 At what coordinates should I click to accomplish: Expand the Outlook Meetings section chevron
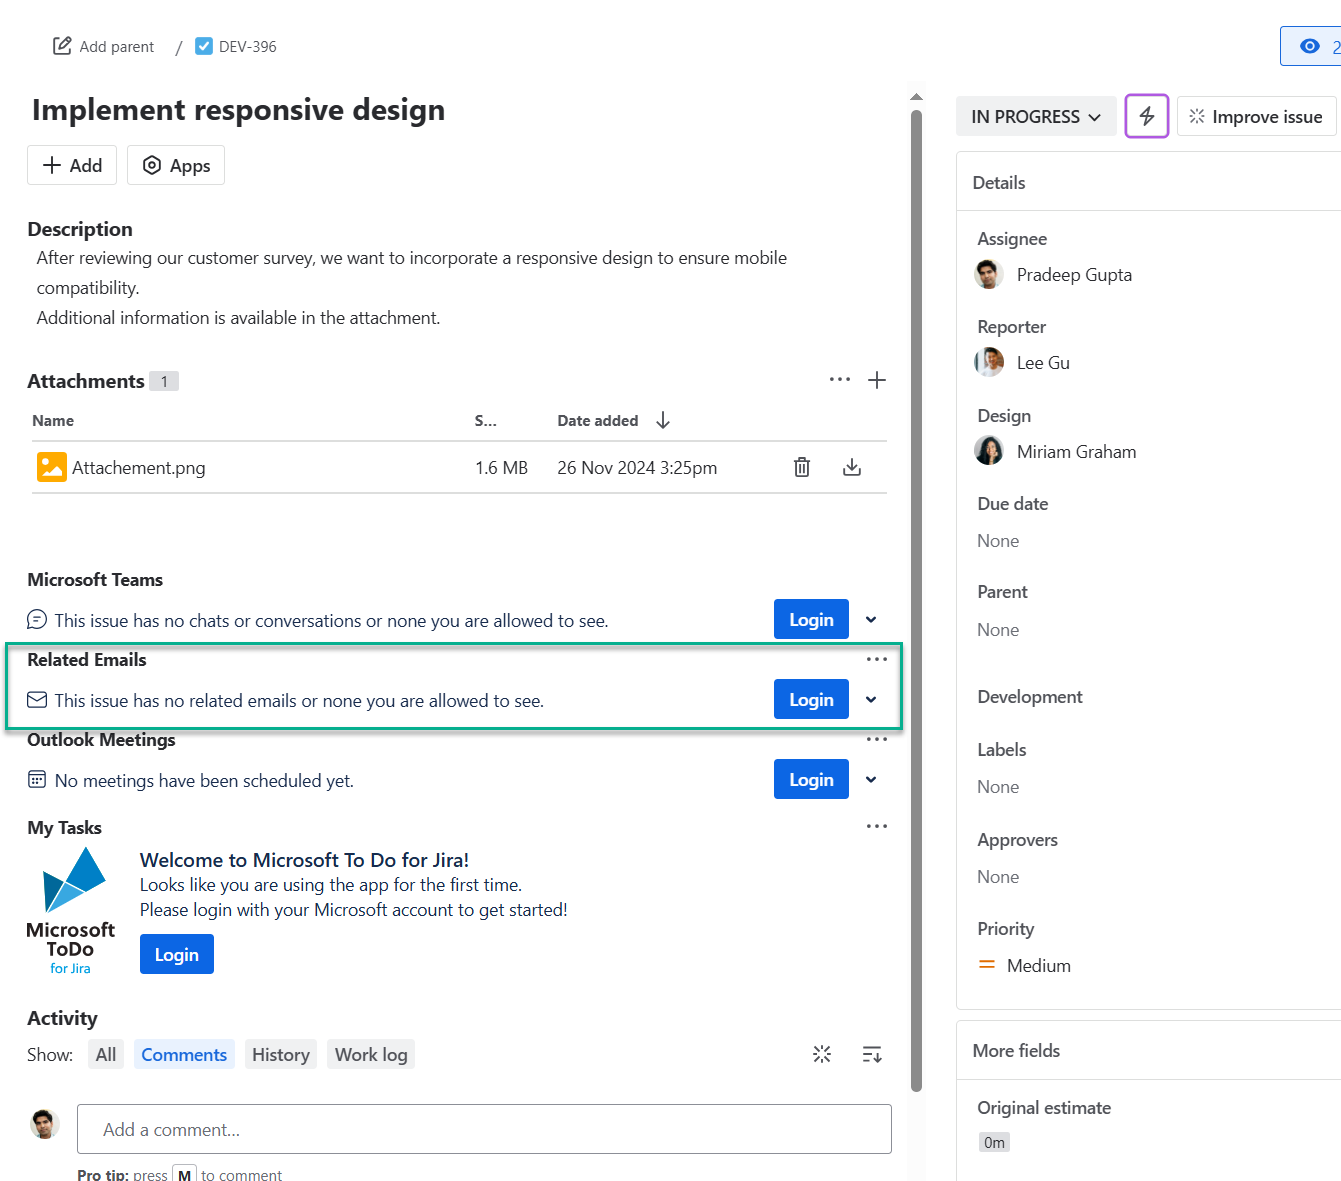[x=871, y=780]
